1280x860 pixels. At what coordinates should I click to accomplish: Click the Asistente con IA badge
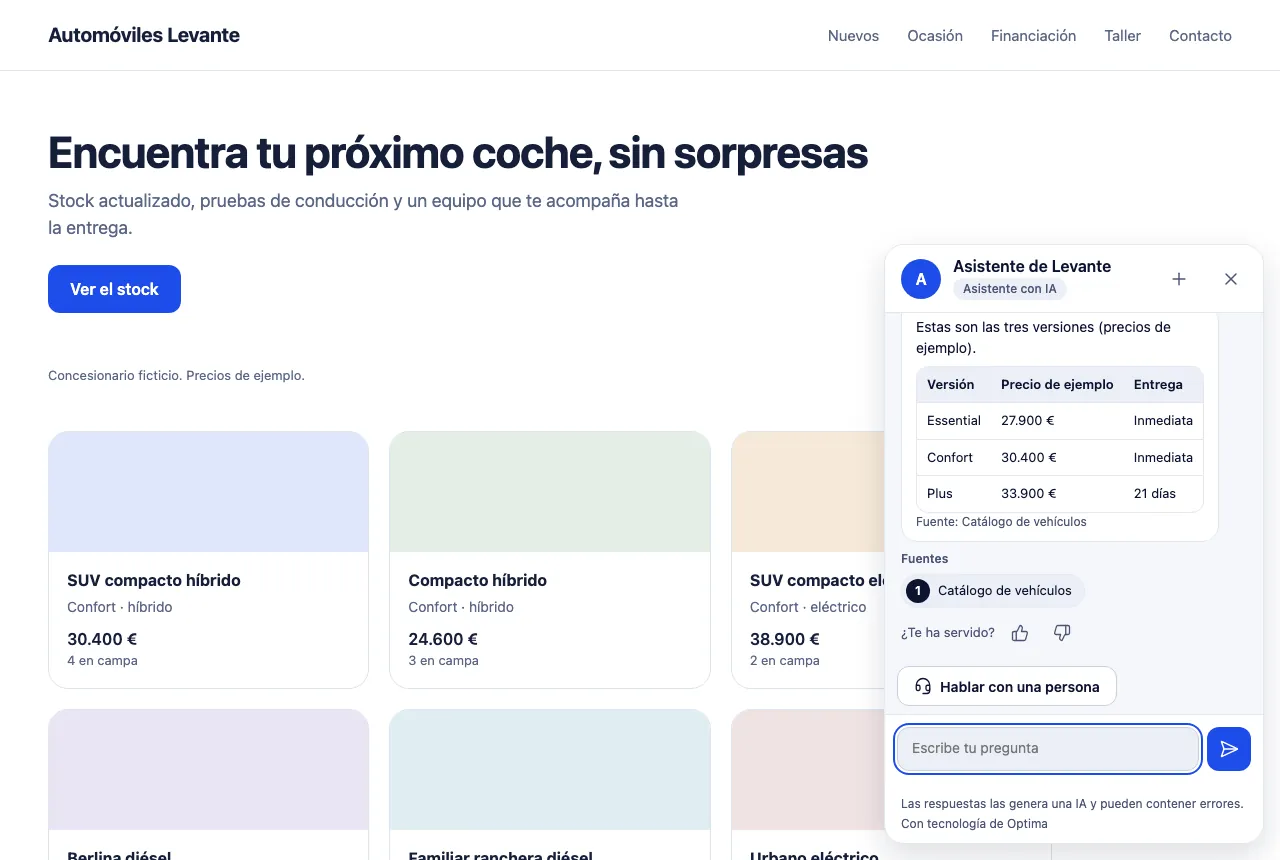tap(1010, 289)
